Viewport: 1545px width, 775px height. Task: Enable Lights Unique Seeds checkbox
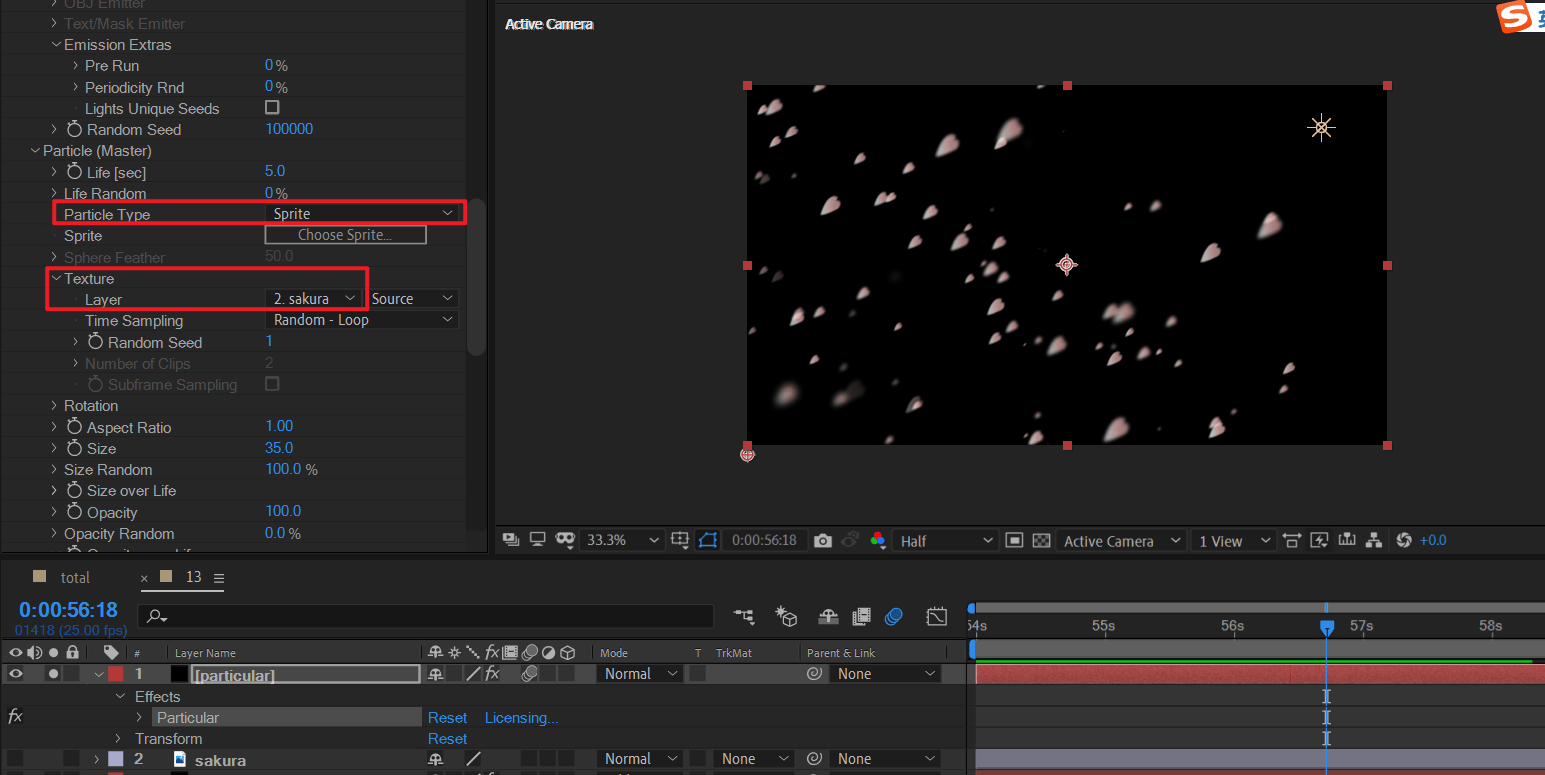pyautogui.click(x=272, y=107)
